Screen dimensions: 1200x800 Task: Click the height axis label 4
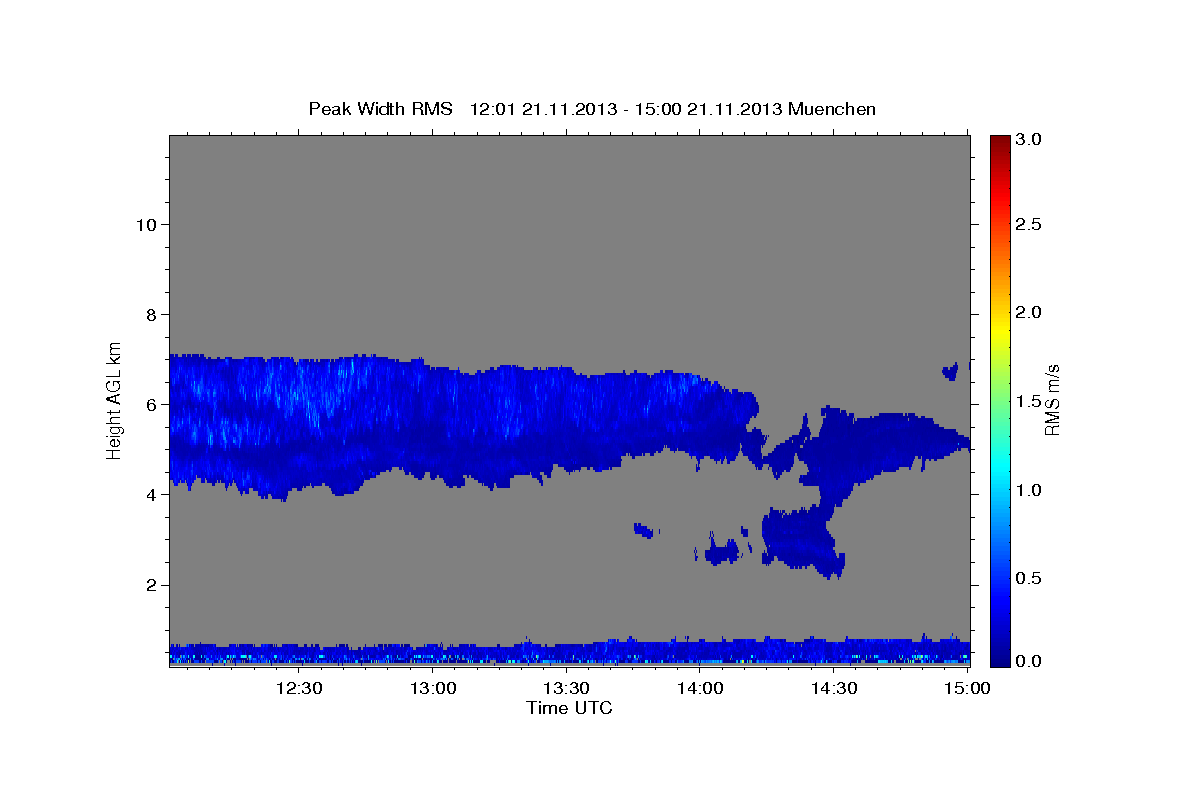click(x=150, y=494)
